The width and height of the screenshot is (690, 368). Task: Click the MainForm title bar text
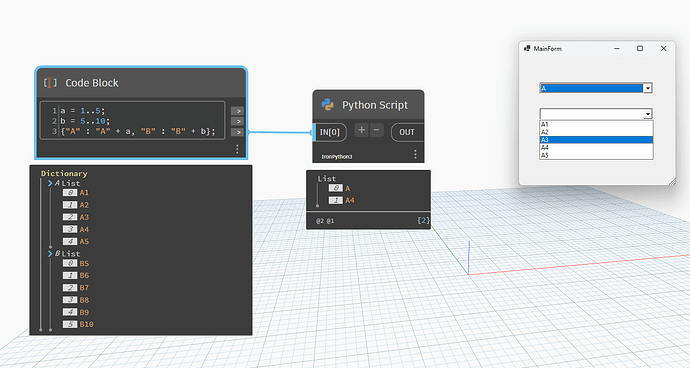click(x=548, y=48)
